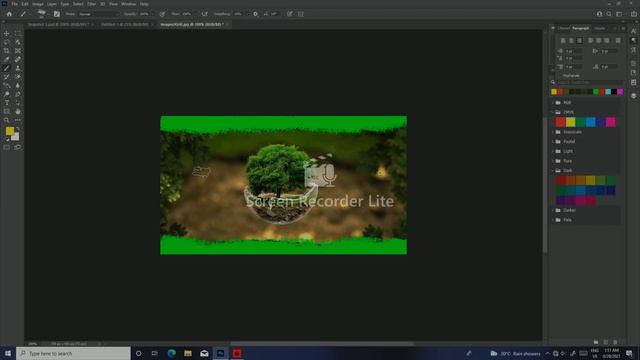Pick the magenta CMYK swatch
This screenshot has width=640, height=360.
coord(611,122)
